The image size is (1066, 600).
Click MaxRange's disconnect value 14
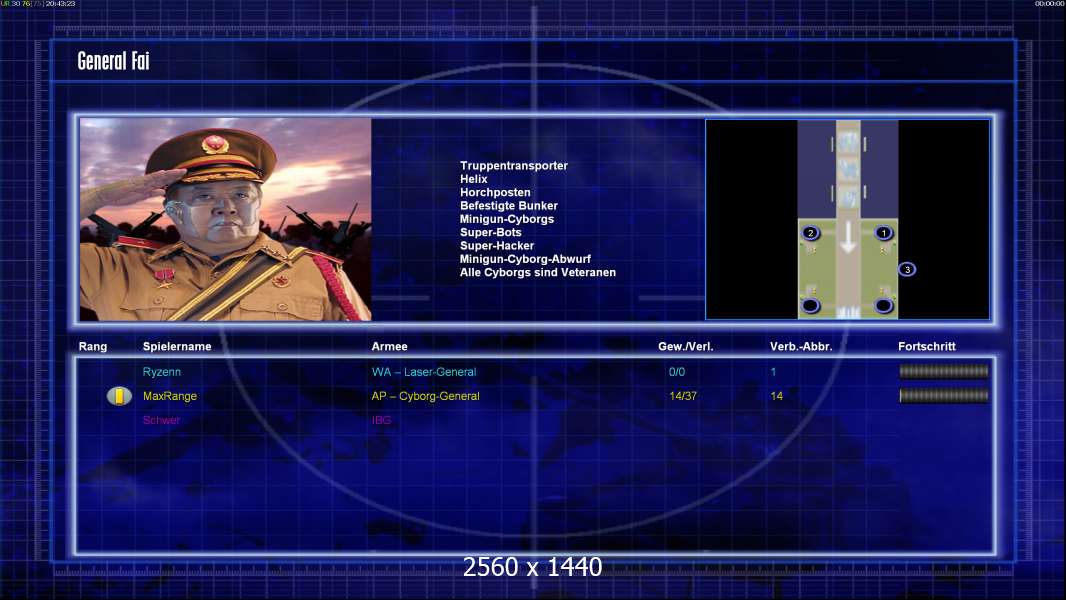click(x=776, y=396)
